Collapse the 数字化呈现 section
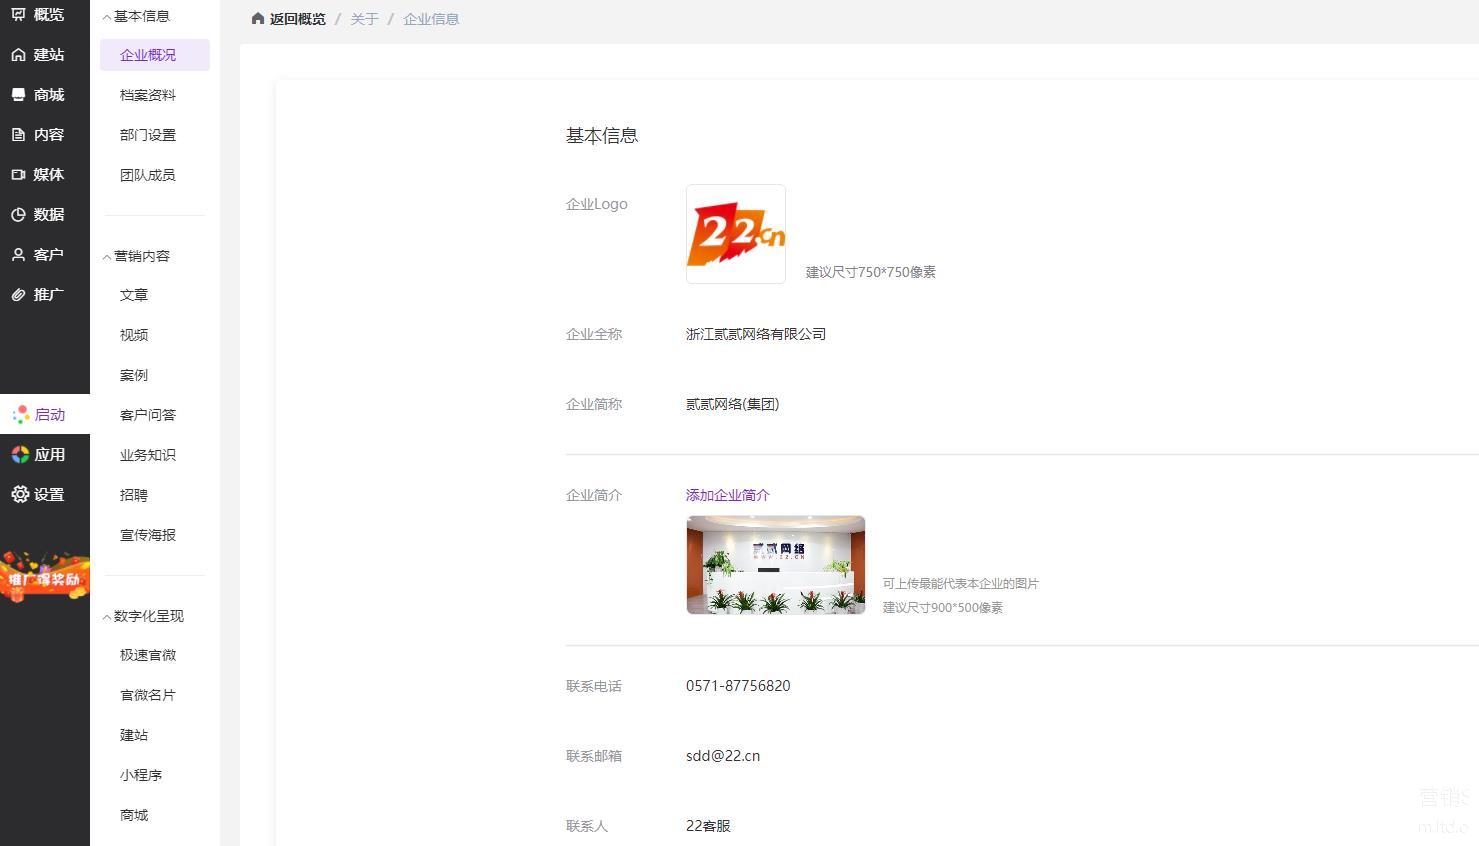The width and height of the screenshot is (1479, 846). (x=107, y=617)
